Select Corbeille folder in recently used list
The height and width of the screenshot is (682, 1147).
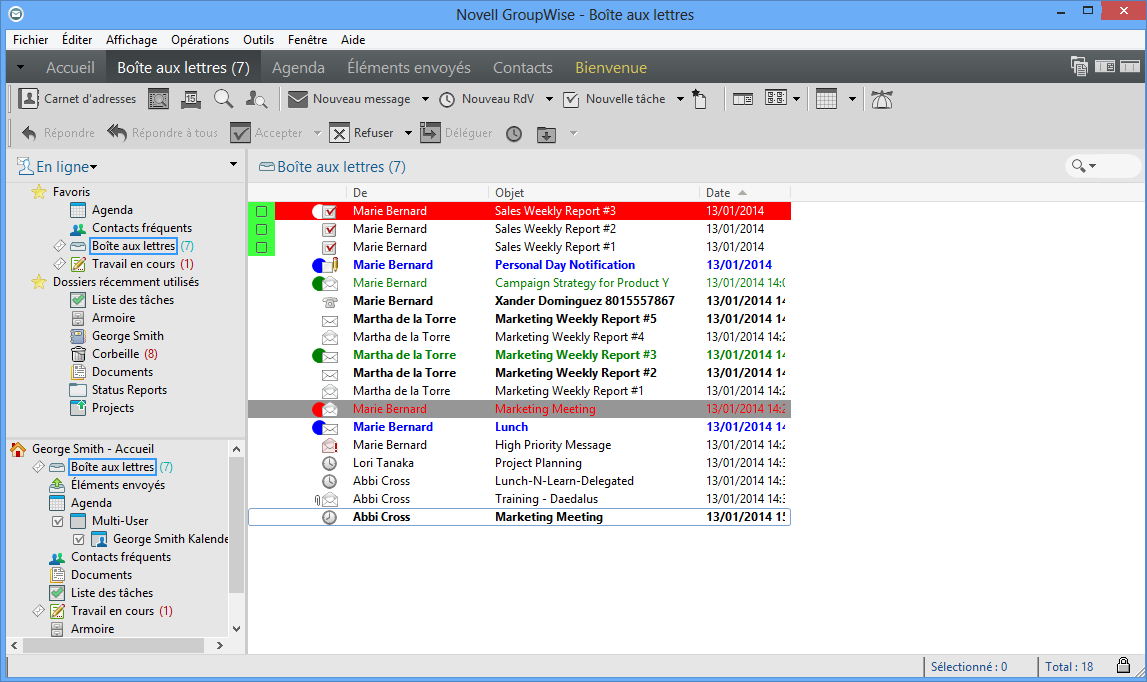pos(114,353)
